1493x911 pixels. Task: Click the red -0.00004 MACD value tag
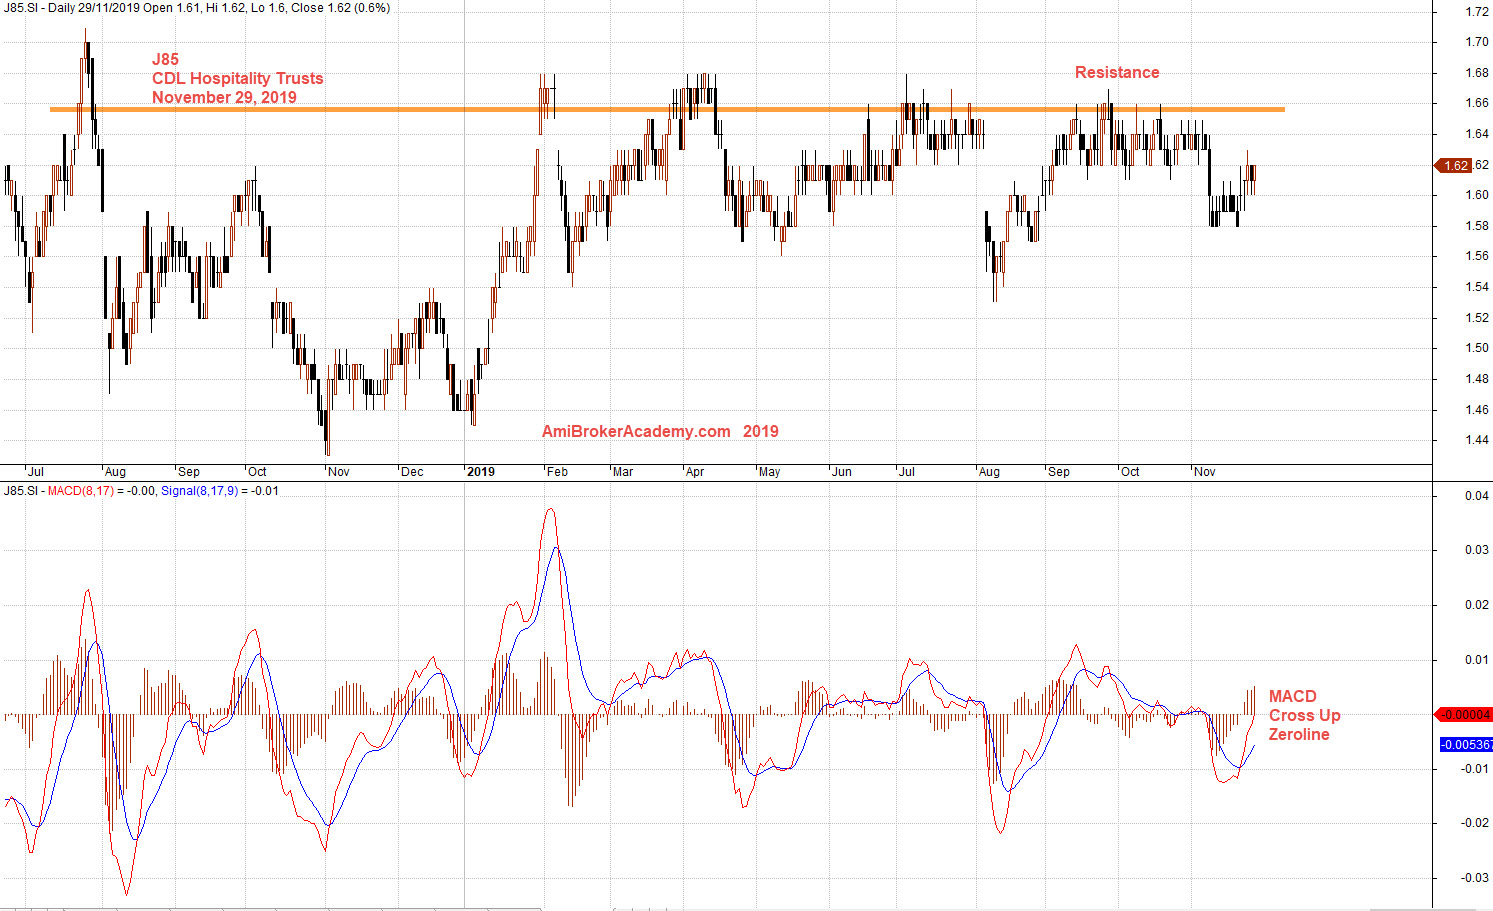[1464, 714]
